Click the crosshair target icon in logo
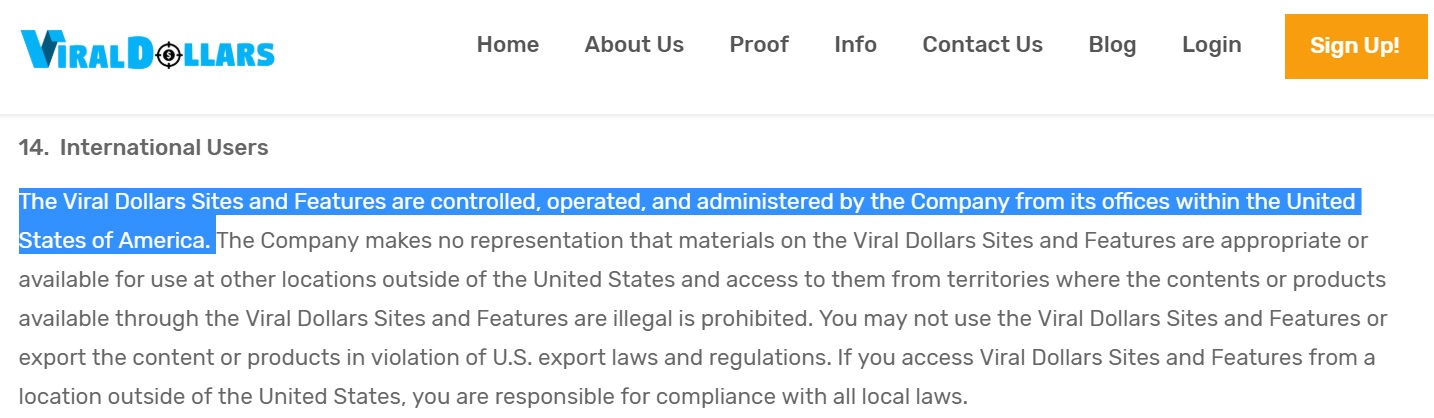 coord(168,53)
